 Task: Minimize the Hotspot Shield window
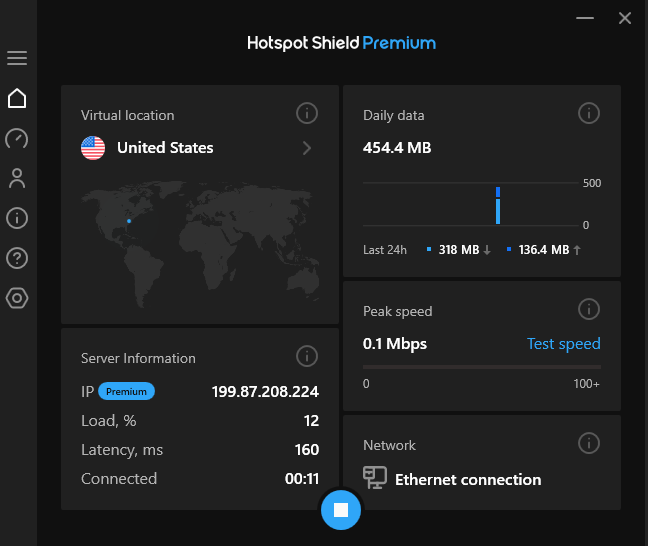click(x=585, y=18)
